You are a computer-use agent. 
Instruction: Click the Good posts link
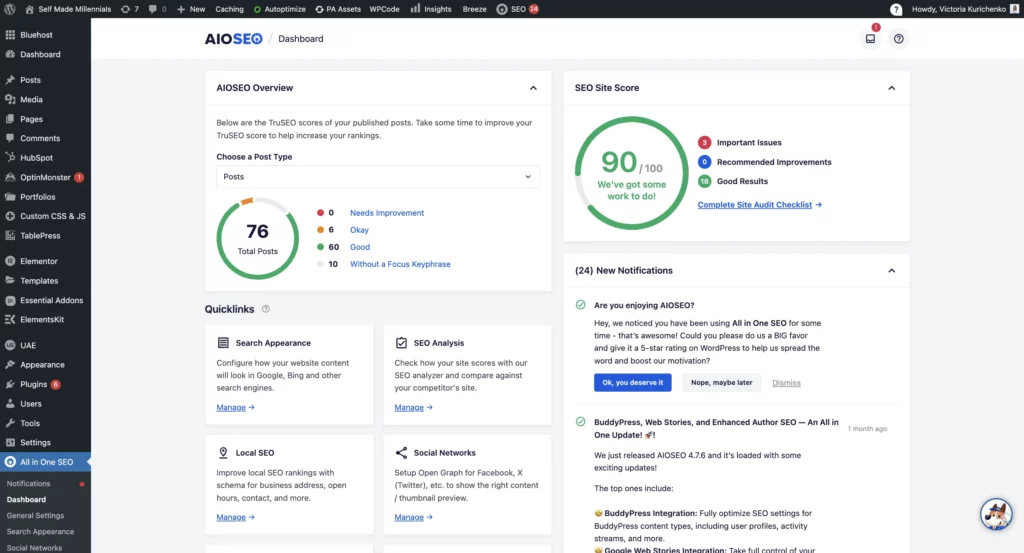tap(360, 247)
